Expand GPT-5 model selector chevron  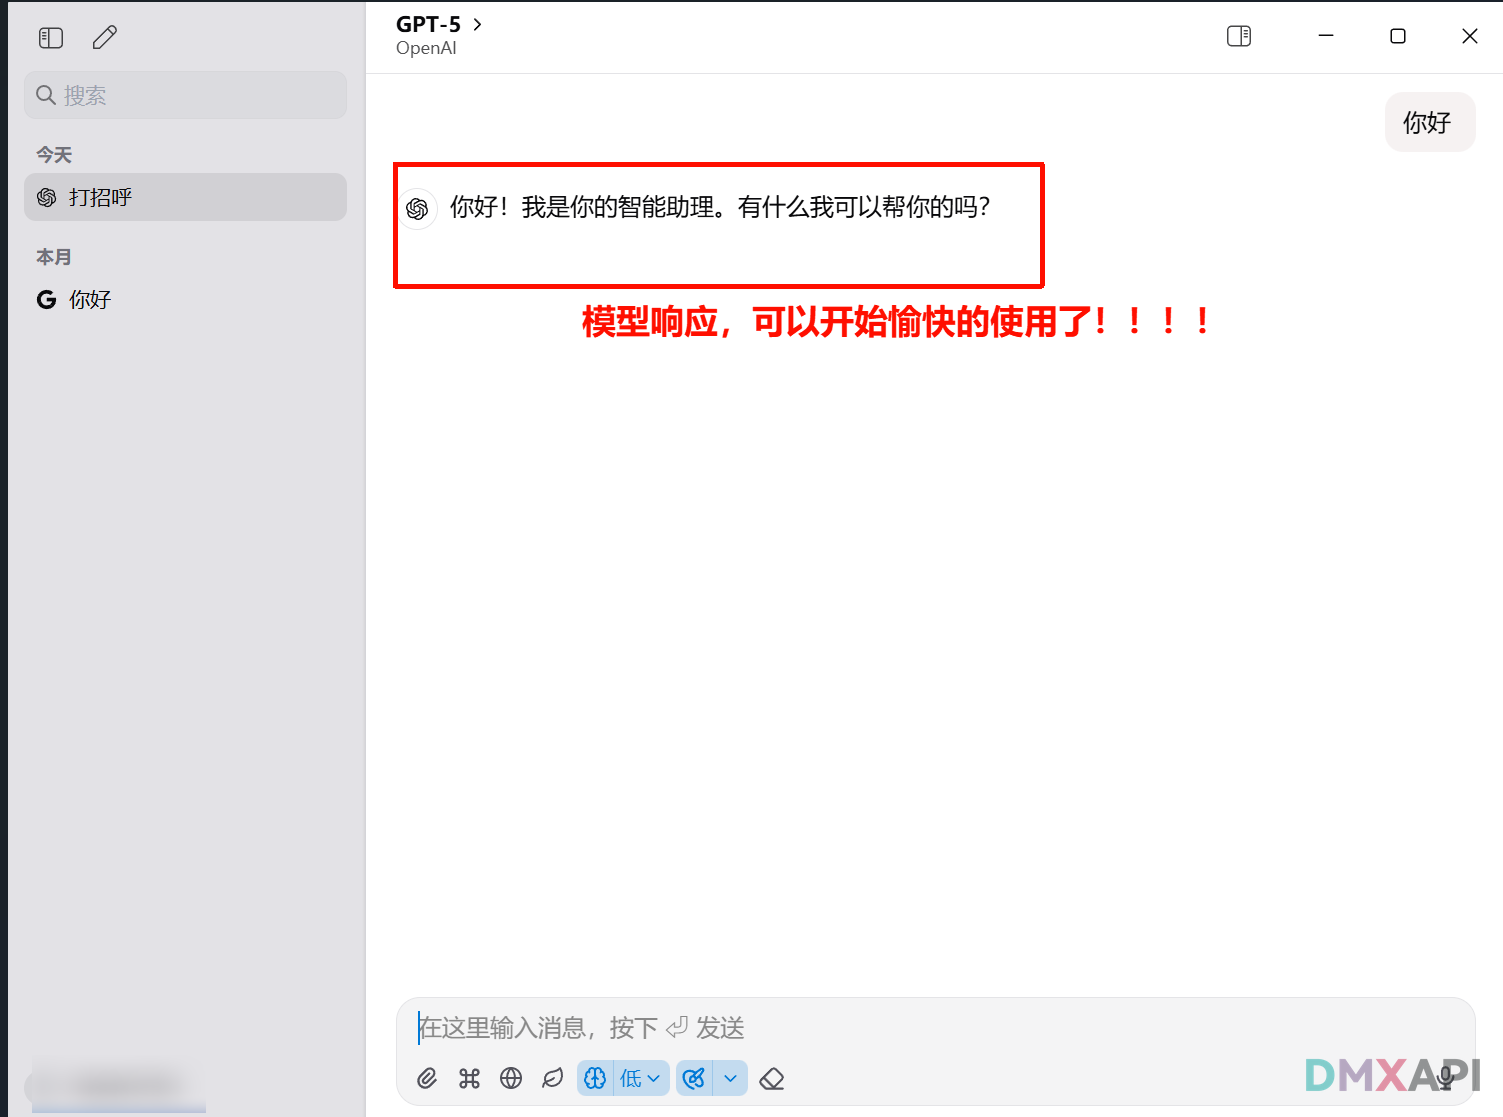(x=478, y=24)
